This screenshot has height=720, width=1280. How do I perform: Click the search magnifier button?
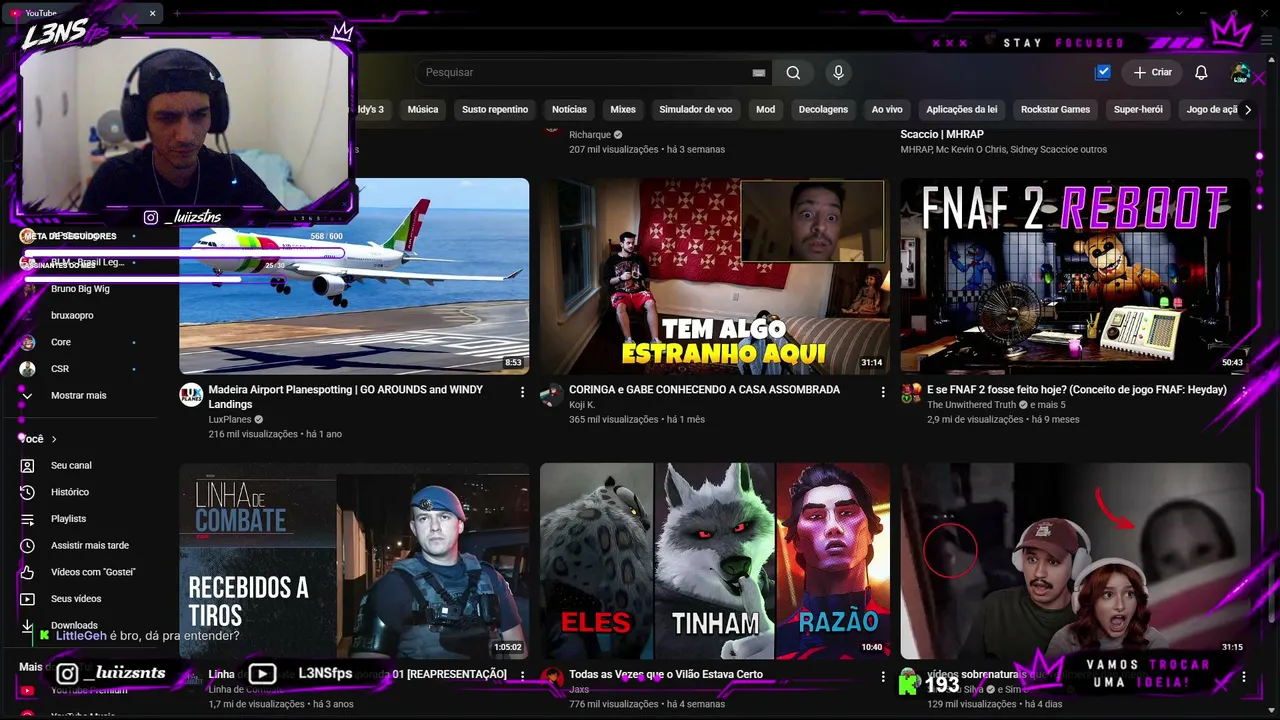coord(793,72)
